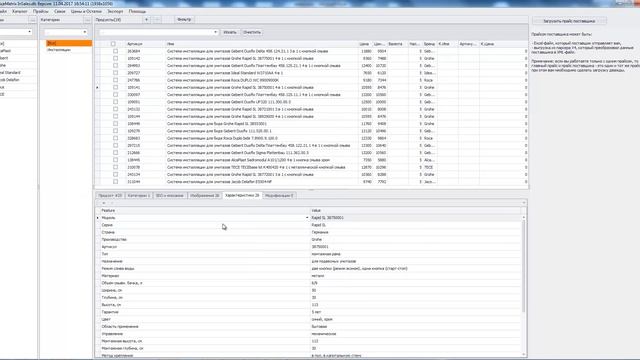
Task: Focus the product search input field
Action: pos(156,32)
